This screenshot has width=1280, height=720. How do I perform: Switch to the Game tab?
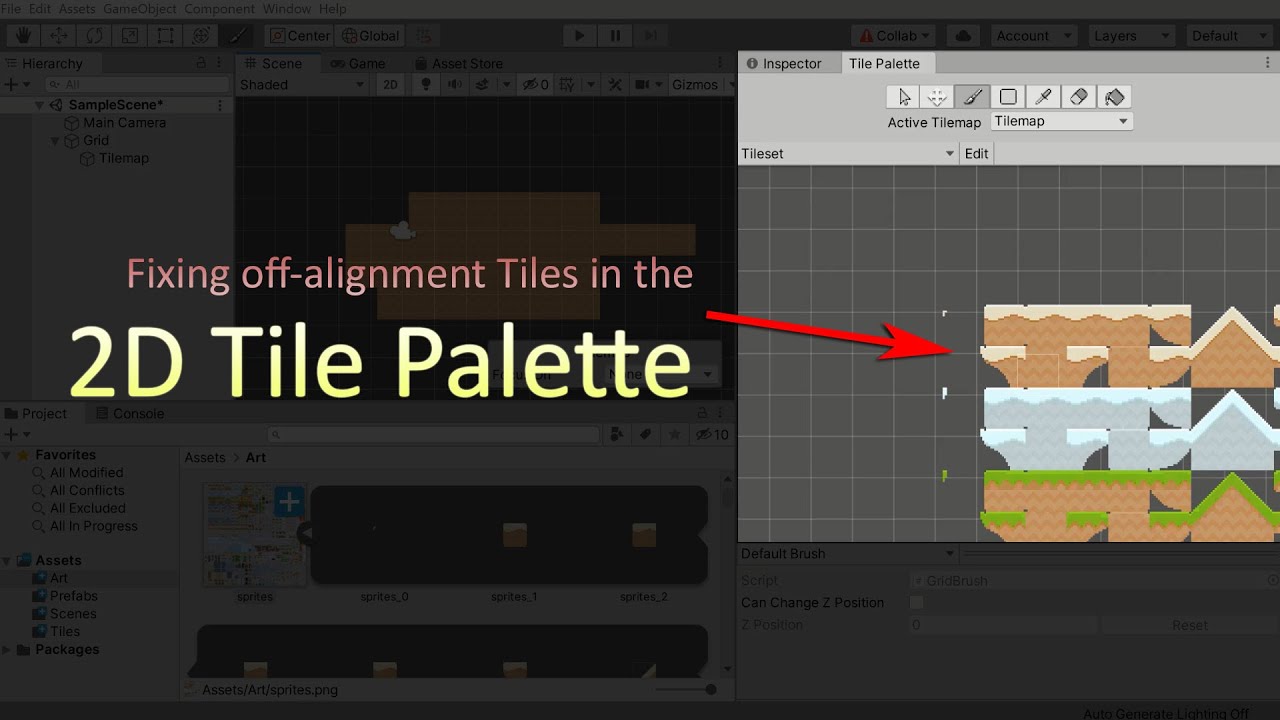pyautogui.click(x=357, y=63)
